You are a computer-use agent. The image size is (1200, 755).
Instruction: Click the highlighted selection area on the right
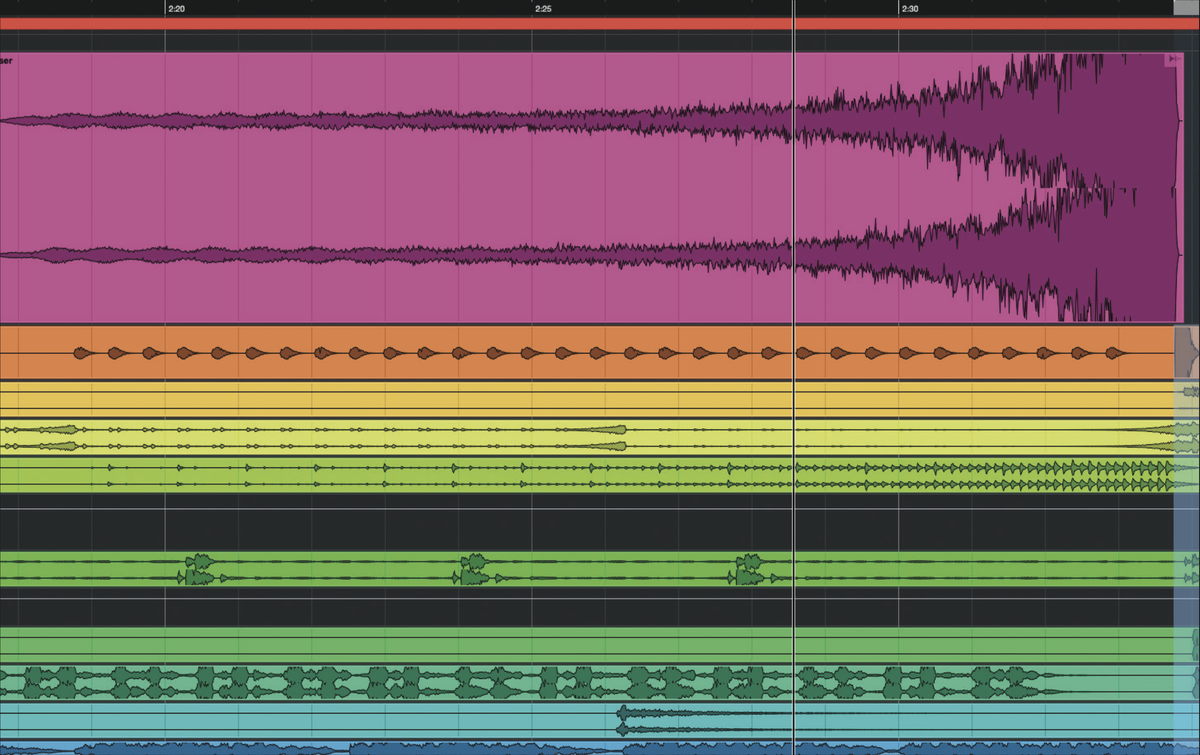[x=1185, y=600]
